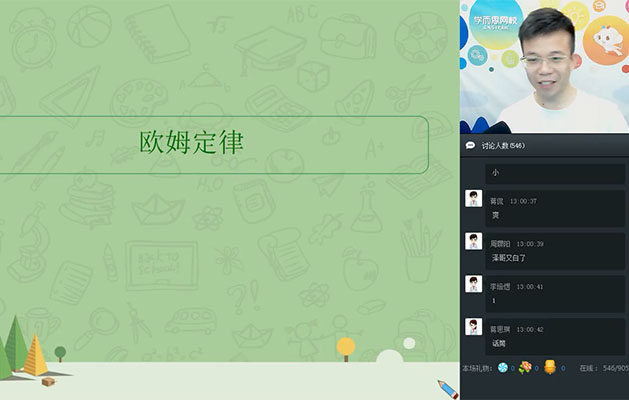629x400 pixels.
Task: Click the top chat message "小"
Action: pyautogui.click(x=555, y=173)
